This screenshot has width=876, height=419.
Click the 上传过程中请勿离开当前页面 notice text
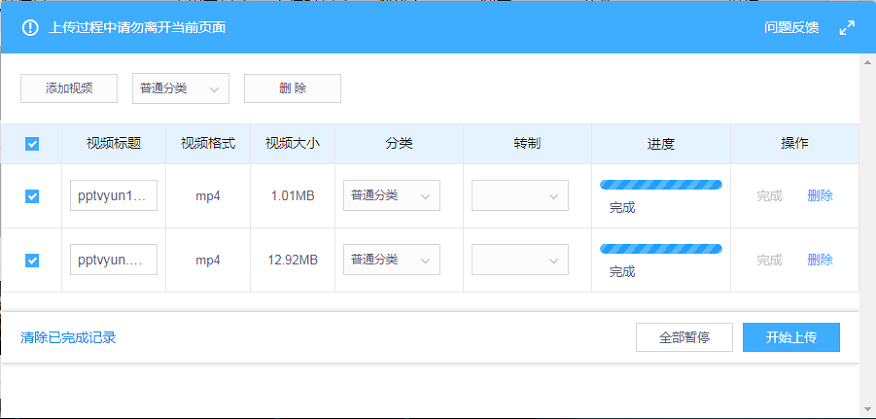pyautogui.click(x=137, y=28)
